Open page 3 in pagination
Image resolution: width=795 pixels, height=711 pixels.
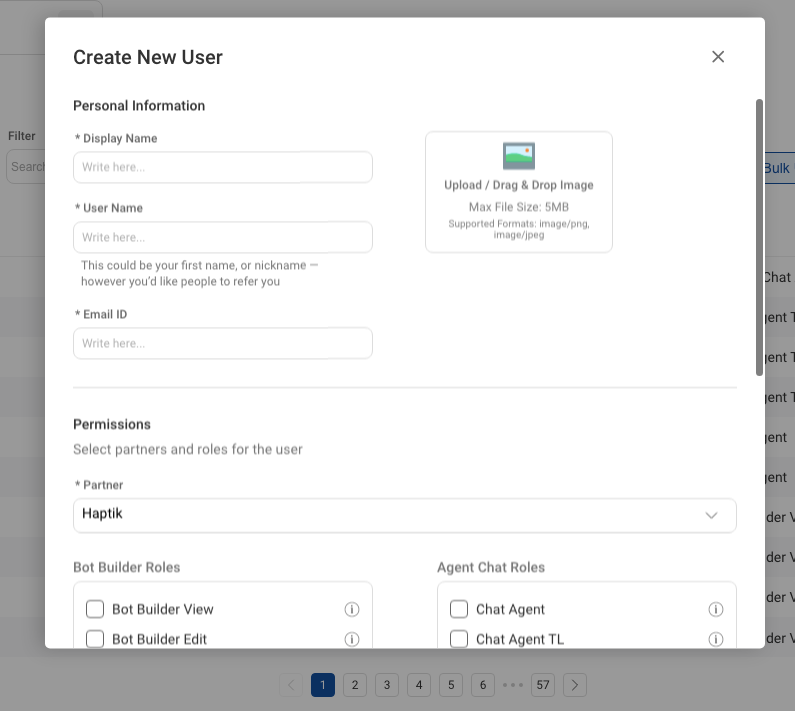point(387,685)
